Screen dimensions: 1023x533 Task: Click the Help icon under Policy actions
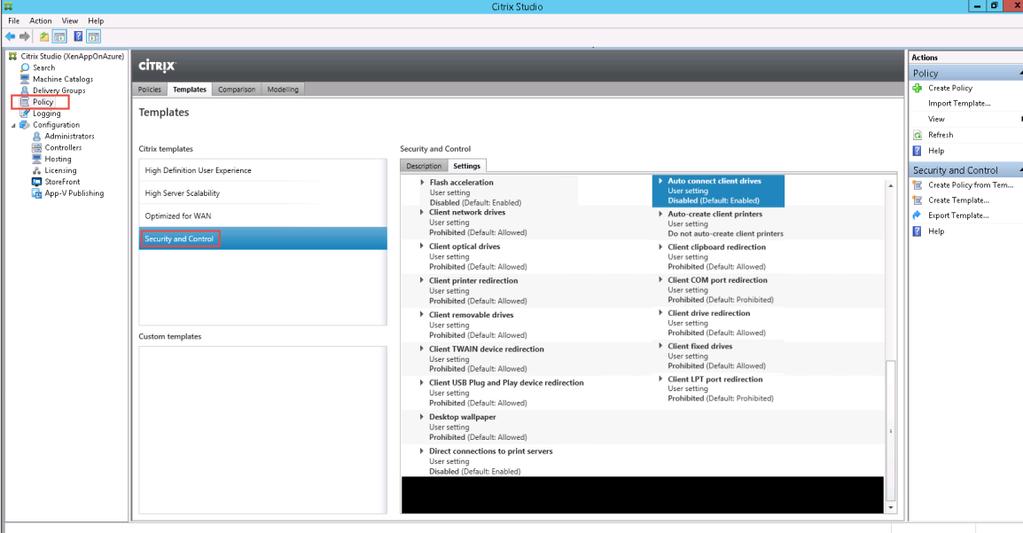click(917, 151)
